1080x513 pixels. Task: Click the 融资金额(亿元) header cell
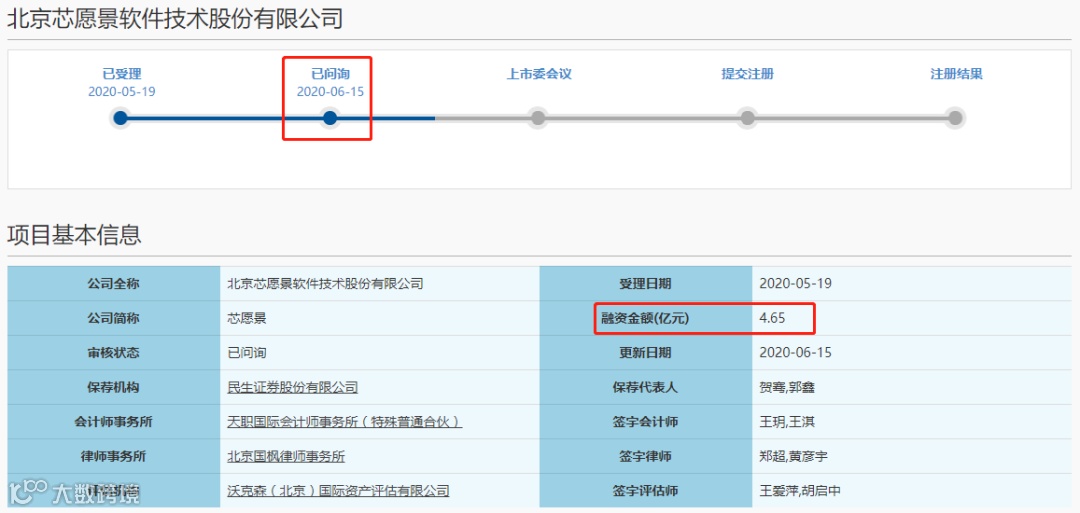pyautogui.click(x=645, y=318)
